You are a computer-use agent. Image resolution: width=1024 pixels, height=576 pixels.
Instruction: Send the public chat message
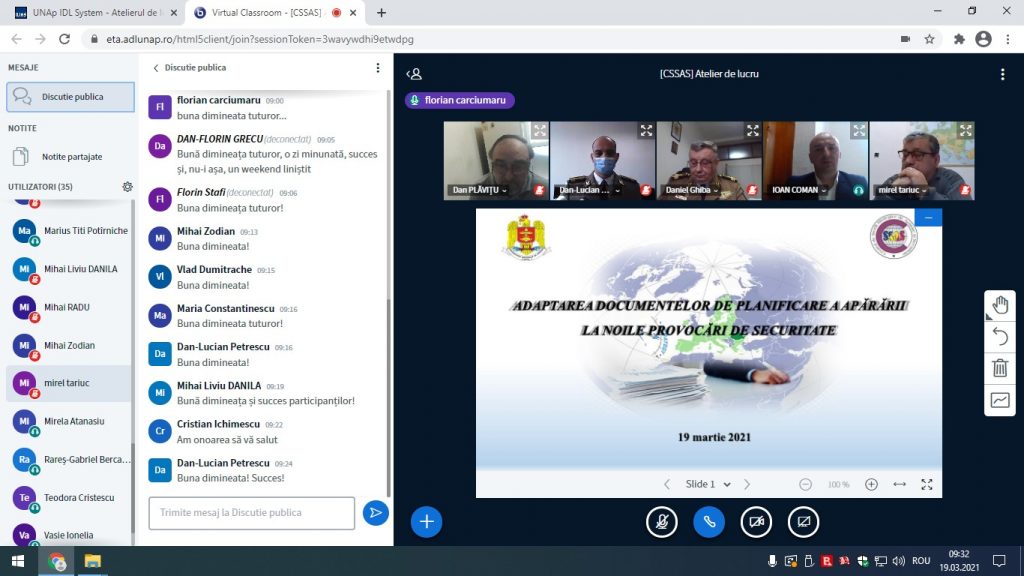click(x=375, y=513)
